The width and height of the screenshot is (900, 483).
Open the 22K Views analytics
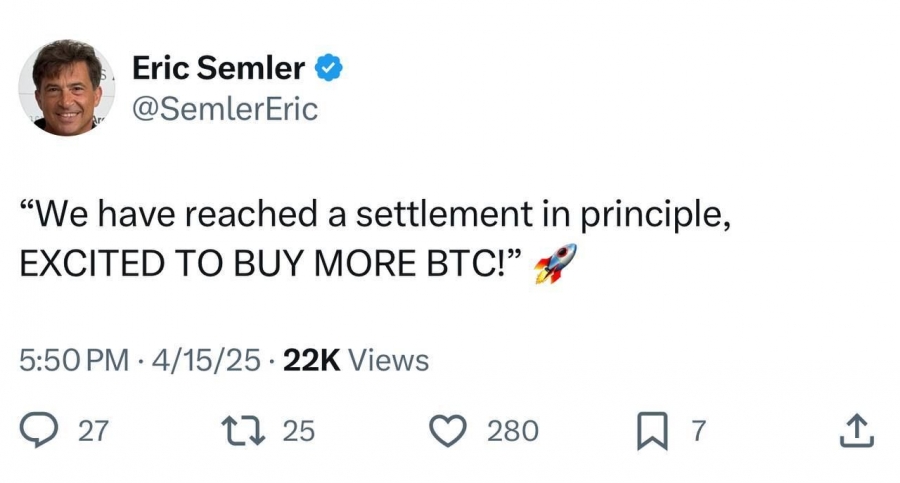tap(356, 361)
